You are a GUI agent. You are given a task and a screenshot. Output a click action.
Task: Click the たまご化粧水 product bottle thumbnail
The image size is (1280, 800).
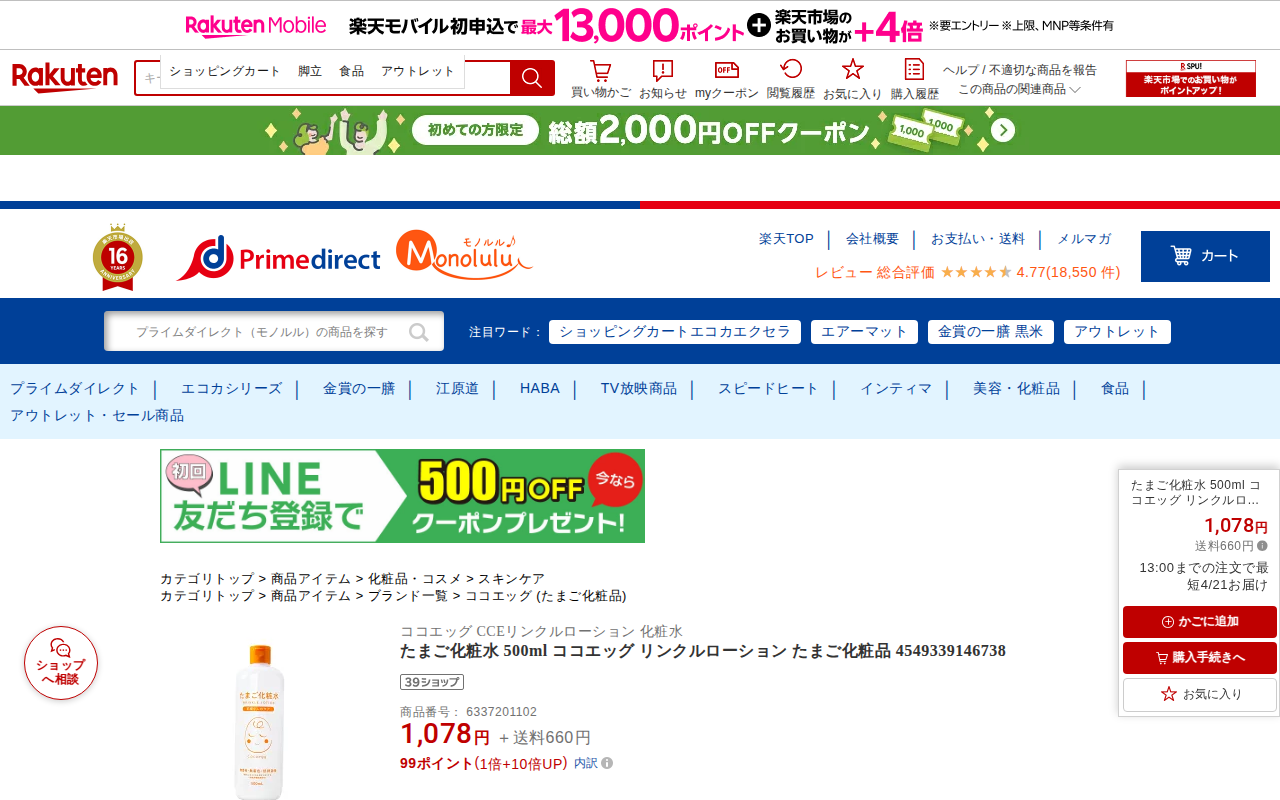259,720
